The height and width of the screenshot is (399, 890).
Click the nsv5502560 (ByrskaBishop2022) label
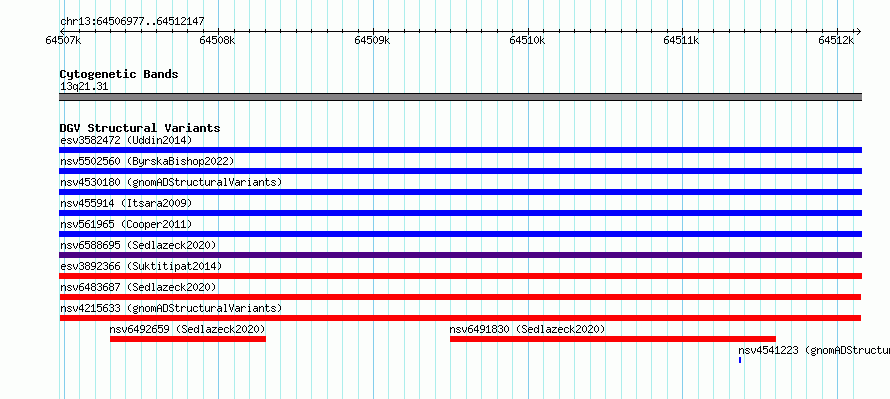pos(147,161)
